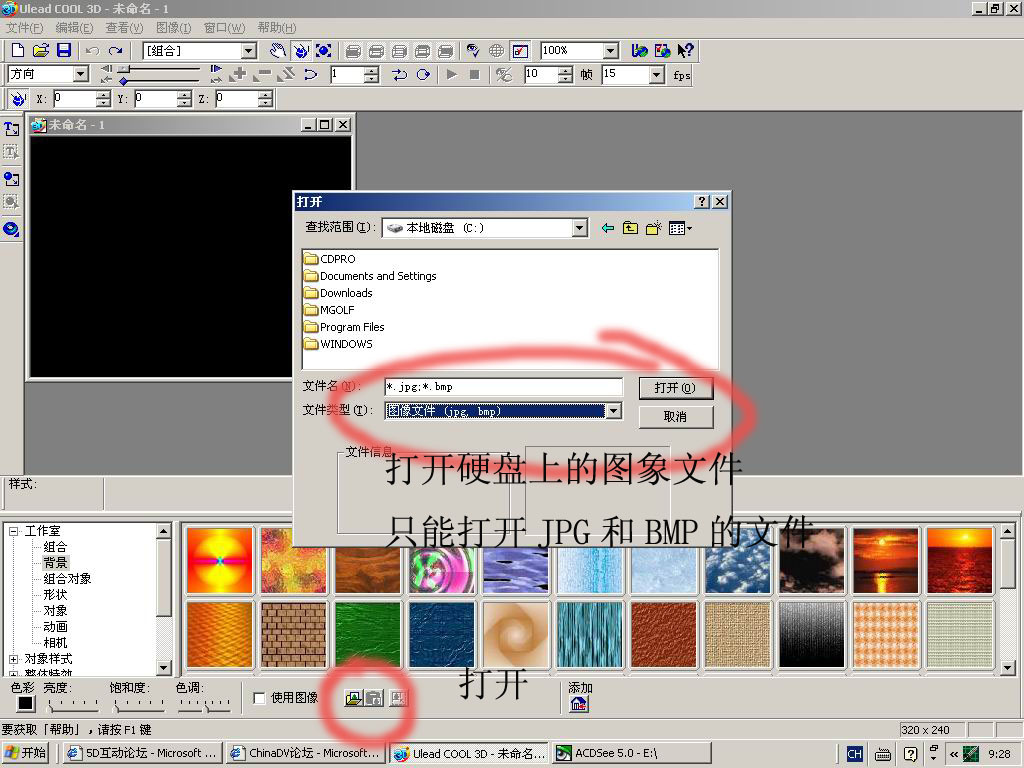The image size is (1024, 768).
Task: Go up one folder level in the dialog
Action: click(x=630, y=228)
